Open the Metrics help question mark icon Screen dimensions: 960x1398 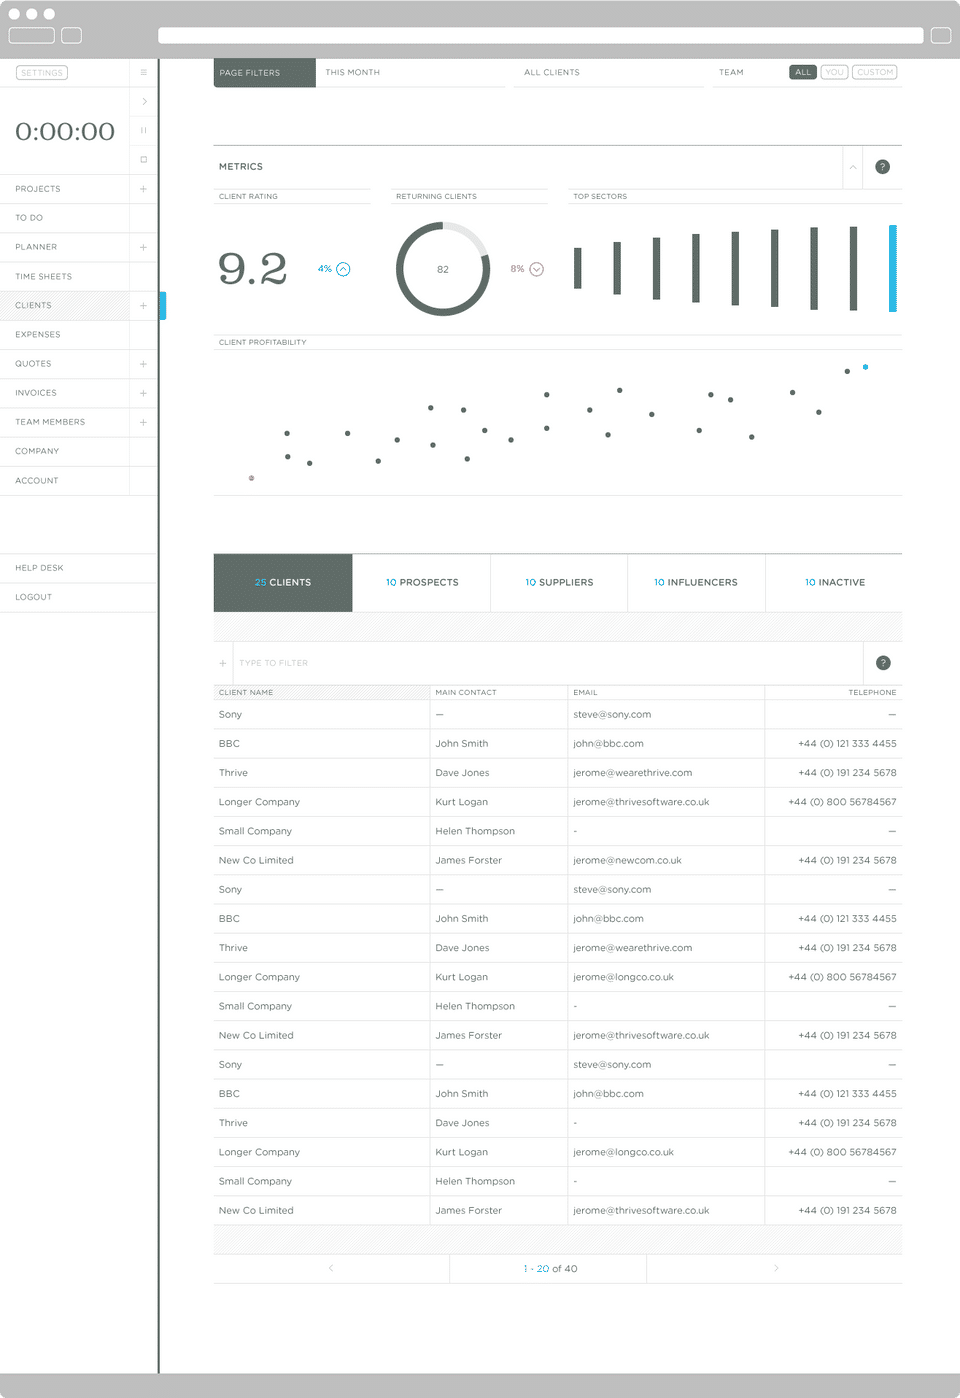[882, 167]
